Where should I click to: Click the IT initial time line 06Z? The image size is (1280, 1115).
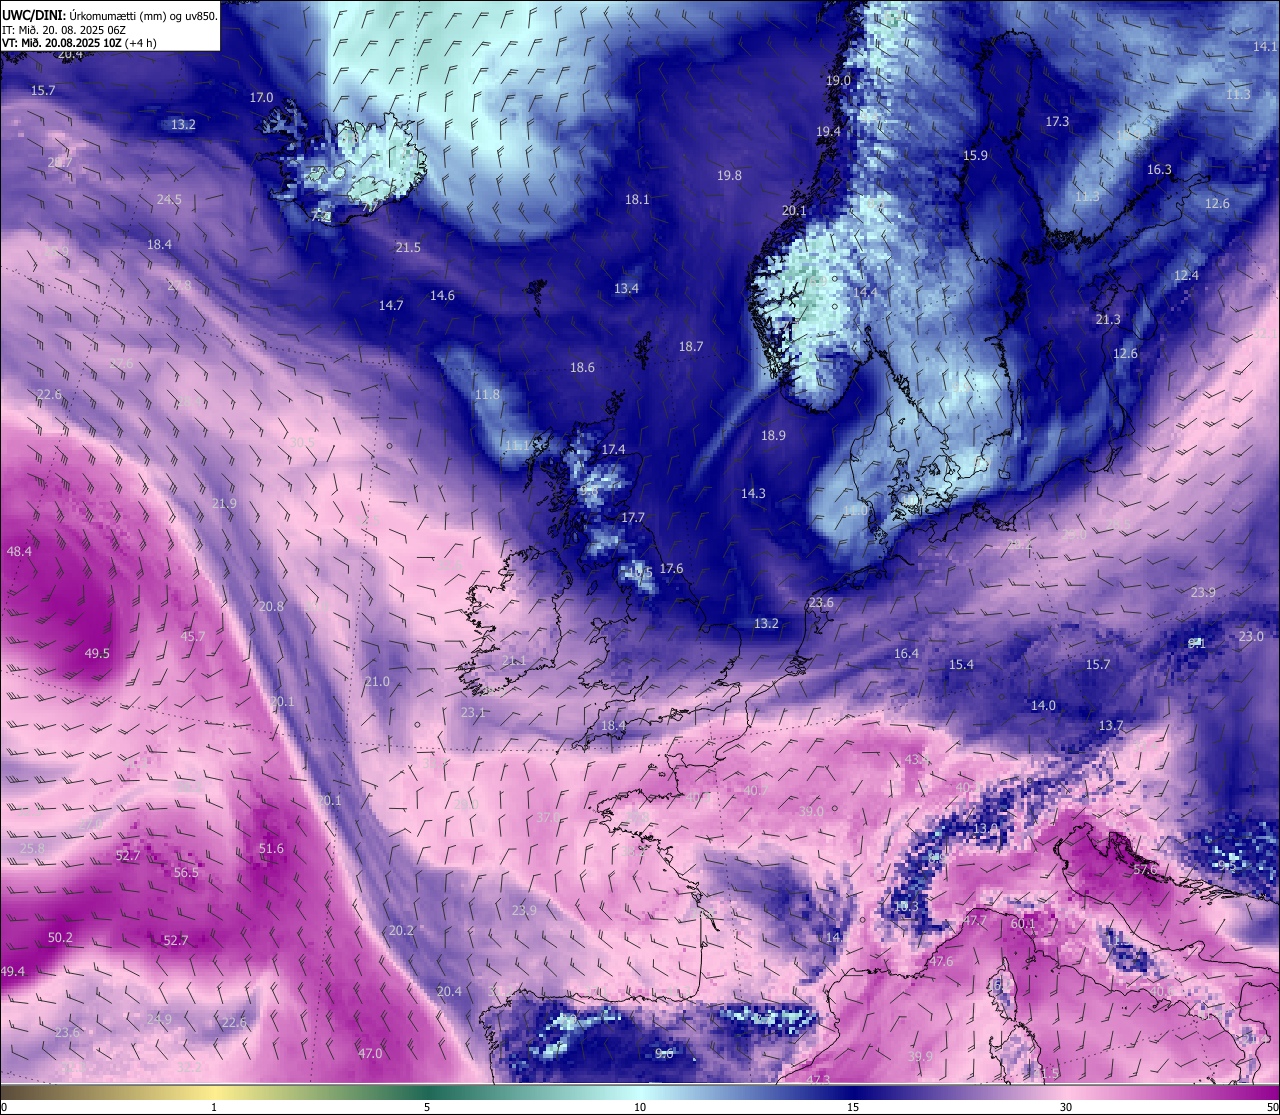[x=63, y=29]
